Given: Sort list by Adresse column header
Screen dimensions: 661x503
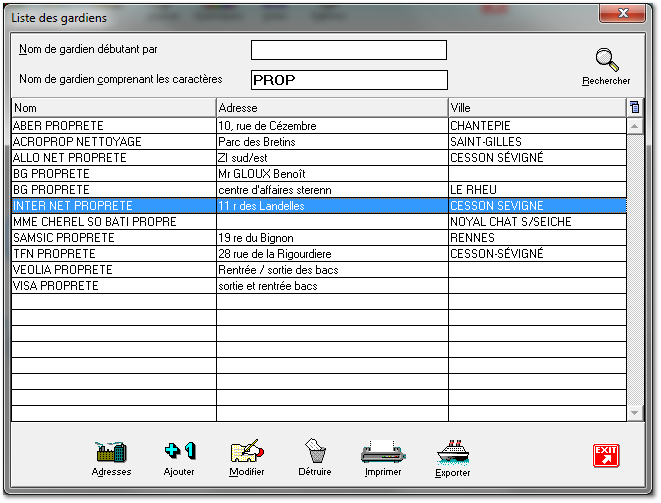Looking at the screenshot, I should pyautogui.click(x=331, y=108).
